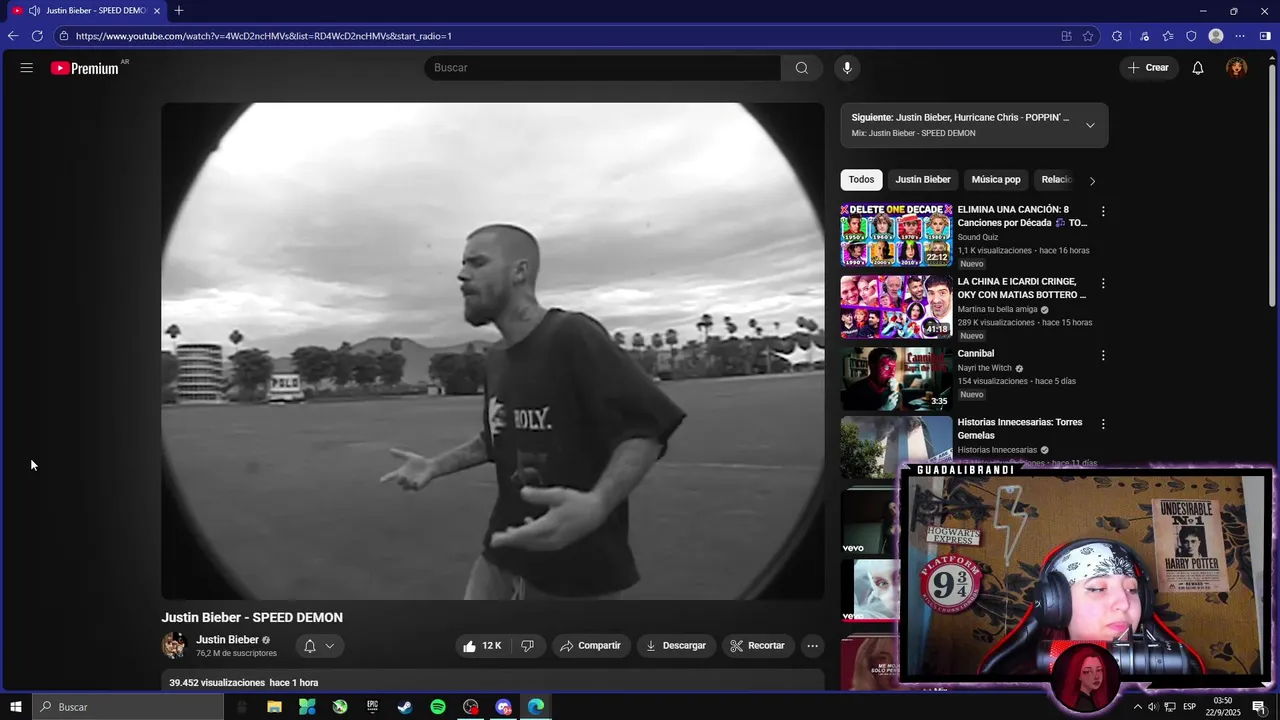Viewport: 1280px width, 720px height.
Task: Open Sound Quiz channel name
Action: (x=978, y=237)
